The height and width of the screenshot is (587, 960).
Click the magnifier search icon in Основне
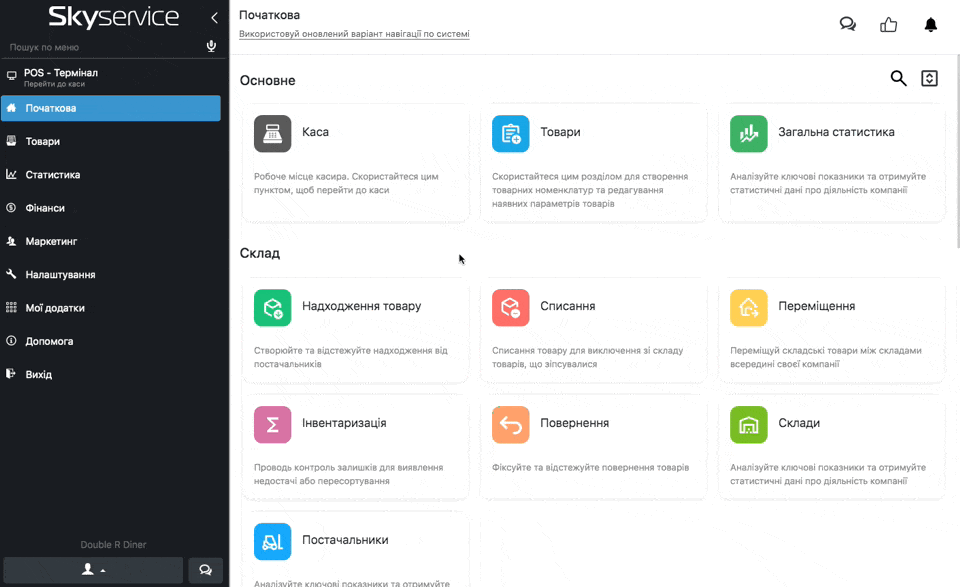point(898,79)
